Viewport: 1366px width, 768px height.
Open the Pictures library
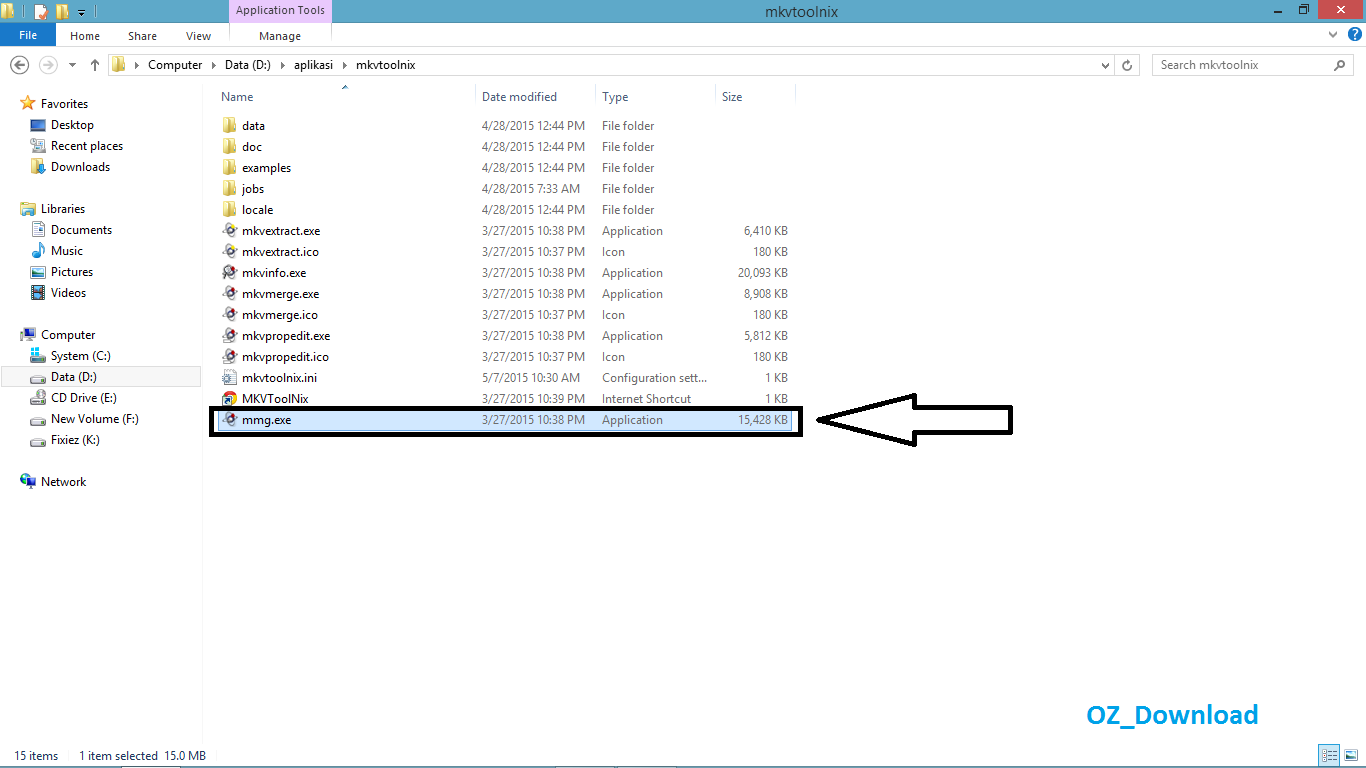(72, 272)
